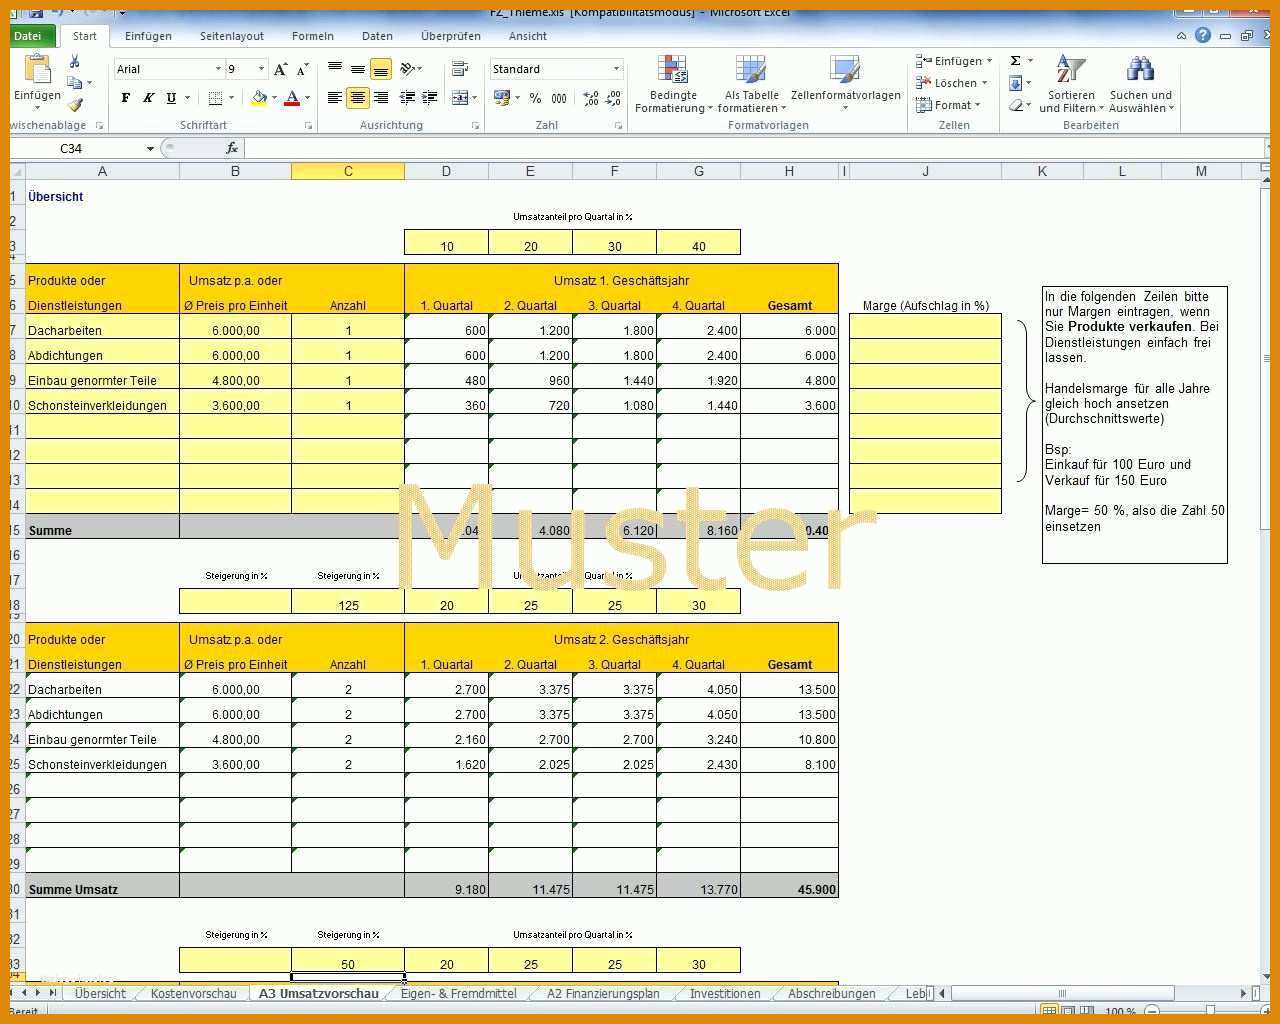Switch to the Daten ribbon tab
1280x1024 pixels.
tap(377, 36)
